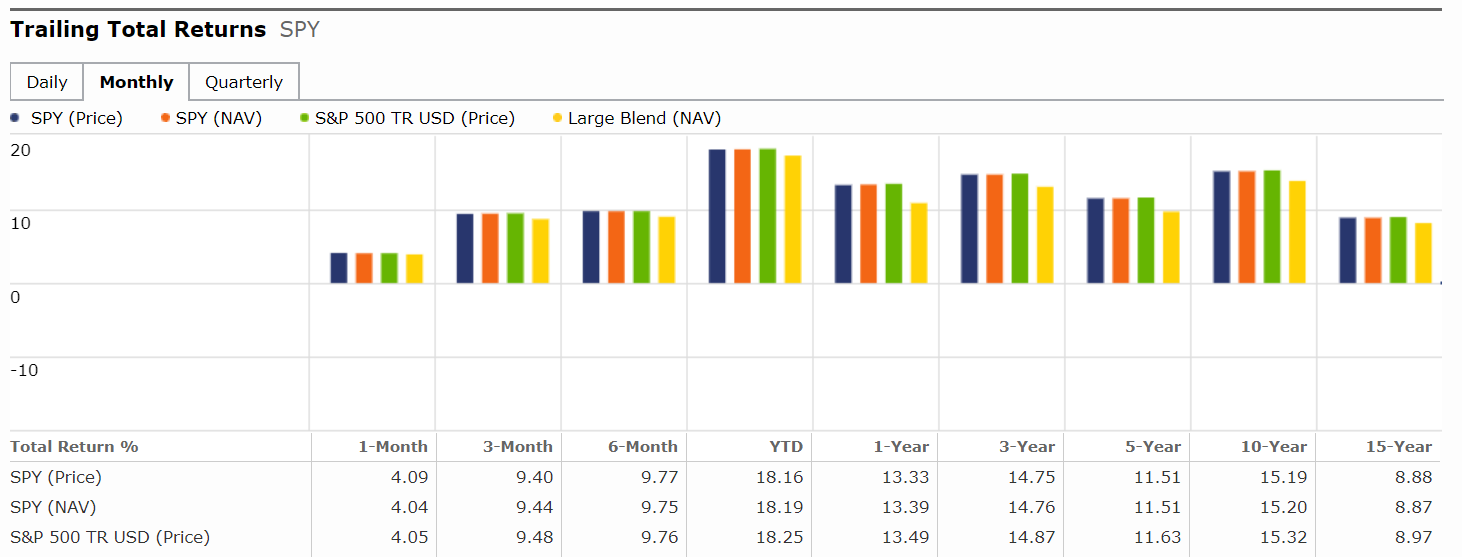Click the green S&P 500 bar for 10-Year
1462x557 pixels.
coord(1272,227)
